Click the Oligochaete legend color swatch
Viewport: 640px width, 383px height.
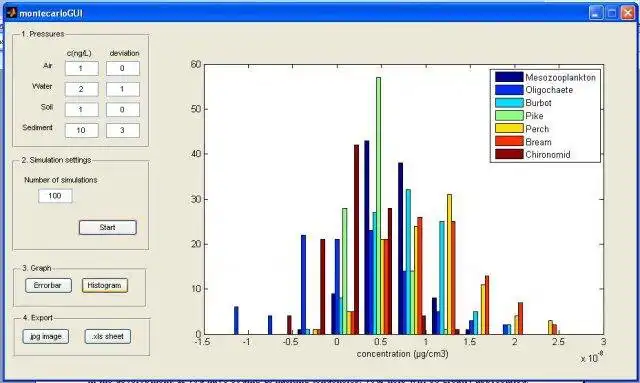[x=509, y=90]
